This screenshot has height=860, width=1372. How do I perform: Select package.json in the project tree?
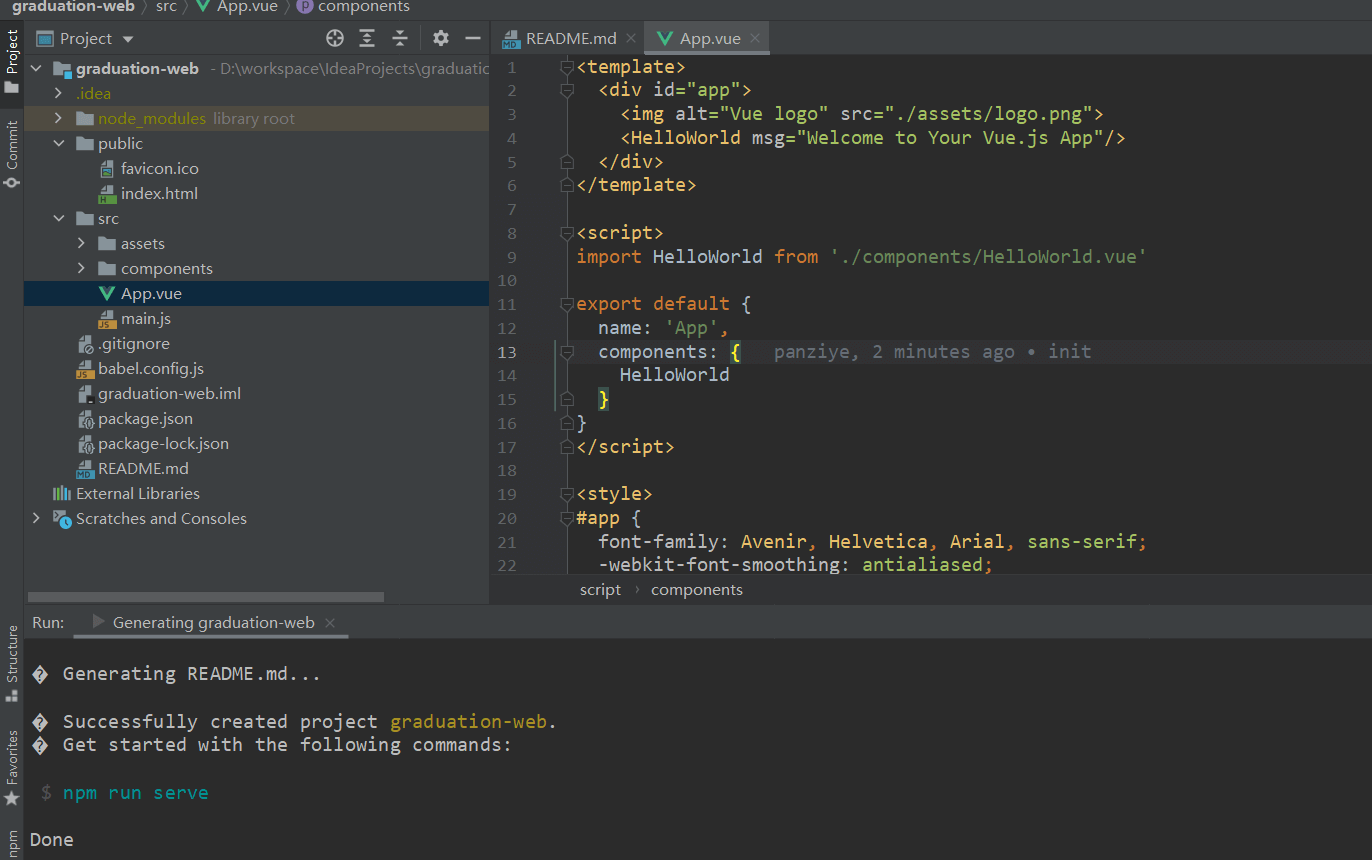[x=145, y=419]
